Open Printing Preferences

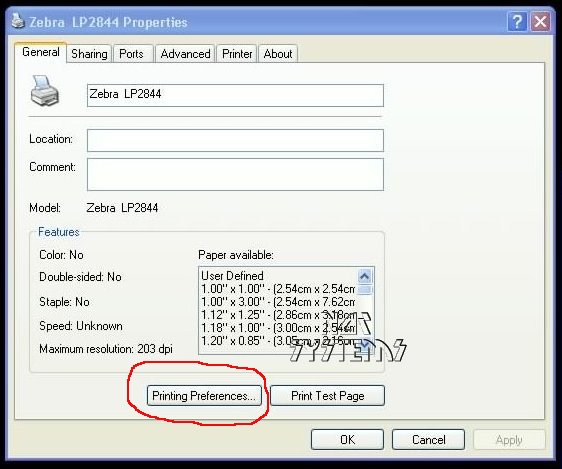pyautogui.click(x=204, y=396)
